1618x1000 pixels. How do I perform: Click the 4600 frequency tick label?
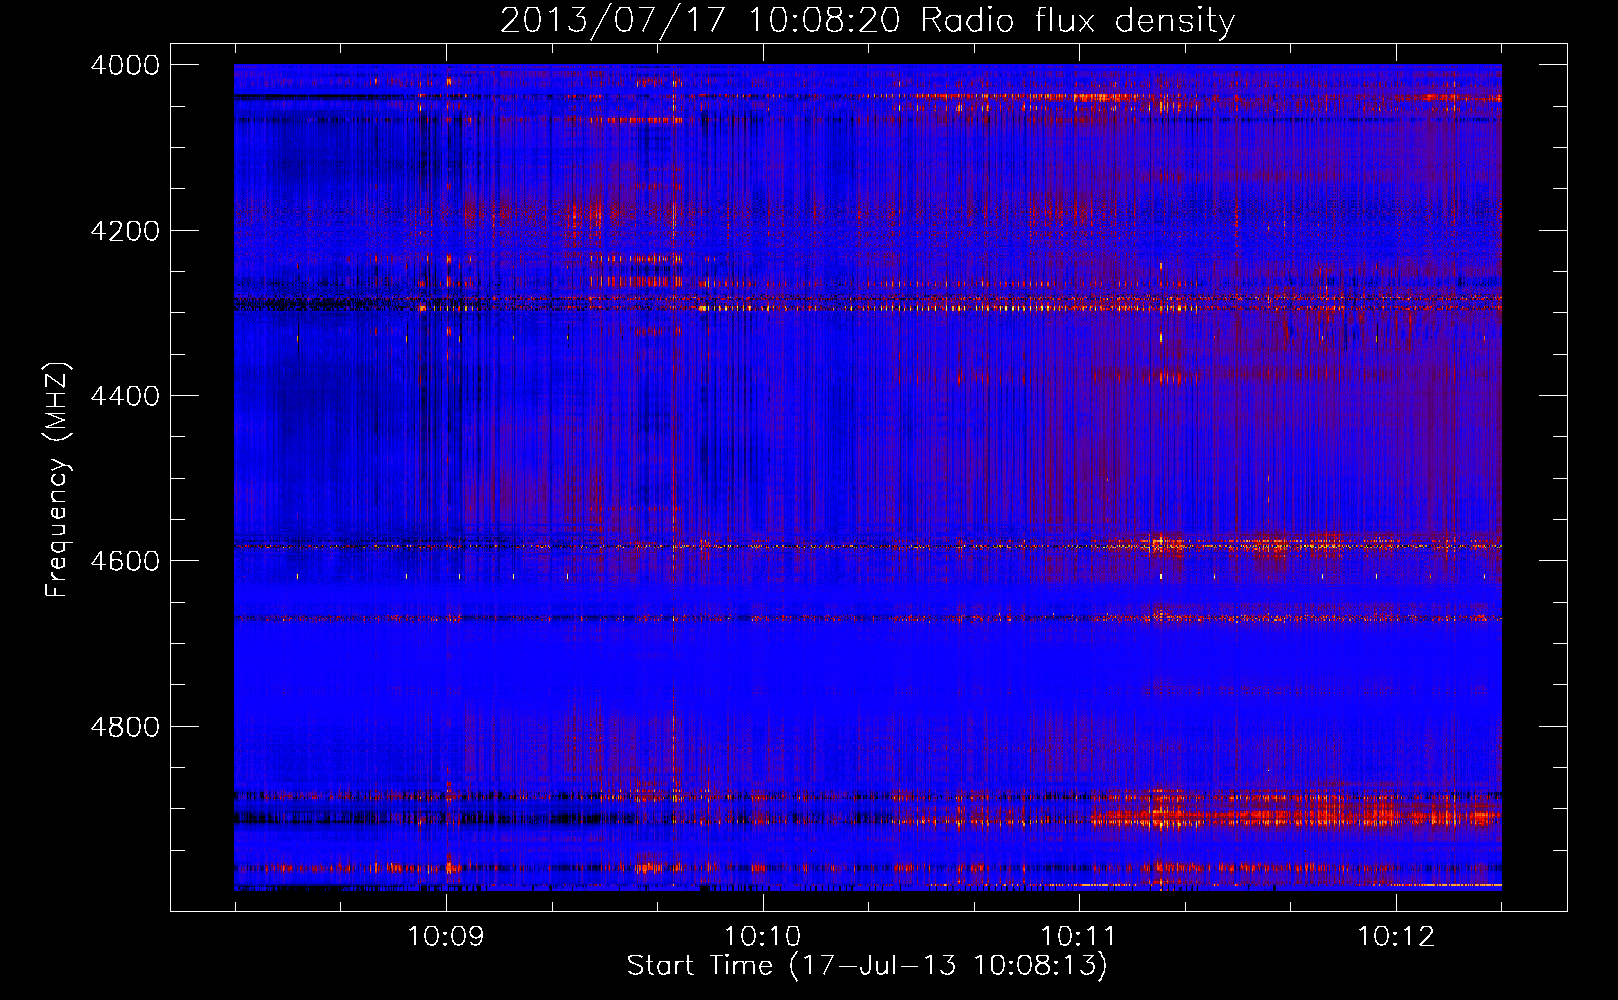pos(125,561)
